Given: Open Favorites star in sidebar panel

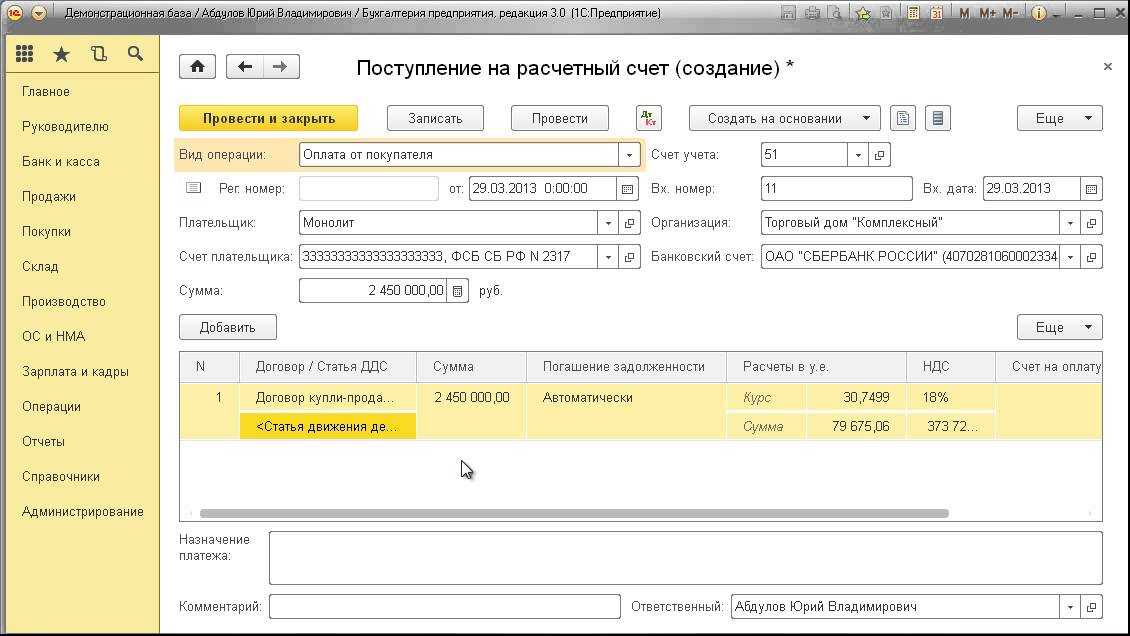Looking at the screenshot, I should coord(62,54).
